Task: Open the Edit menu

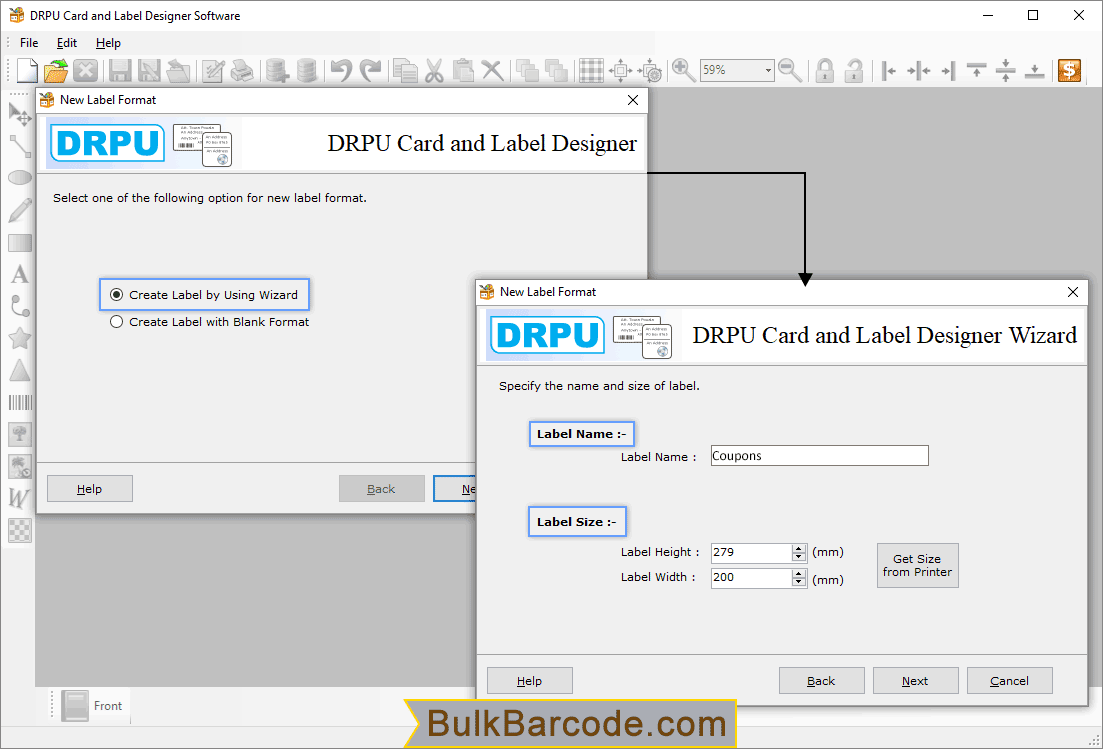Action: tap(67, 43)
